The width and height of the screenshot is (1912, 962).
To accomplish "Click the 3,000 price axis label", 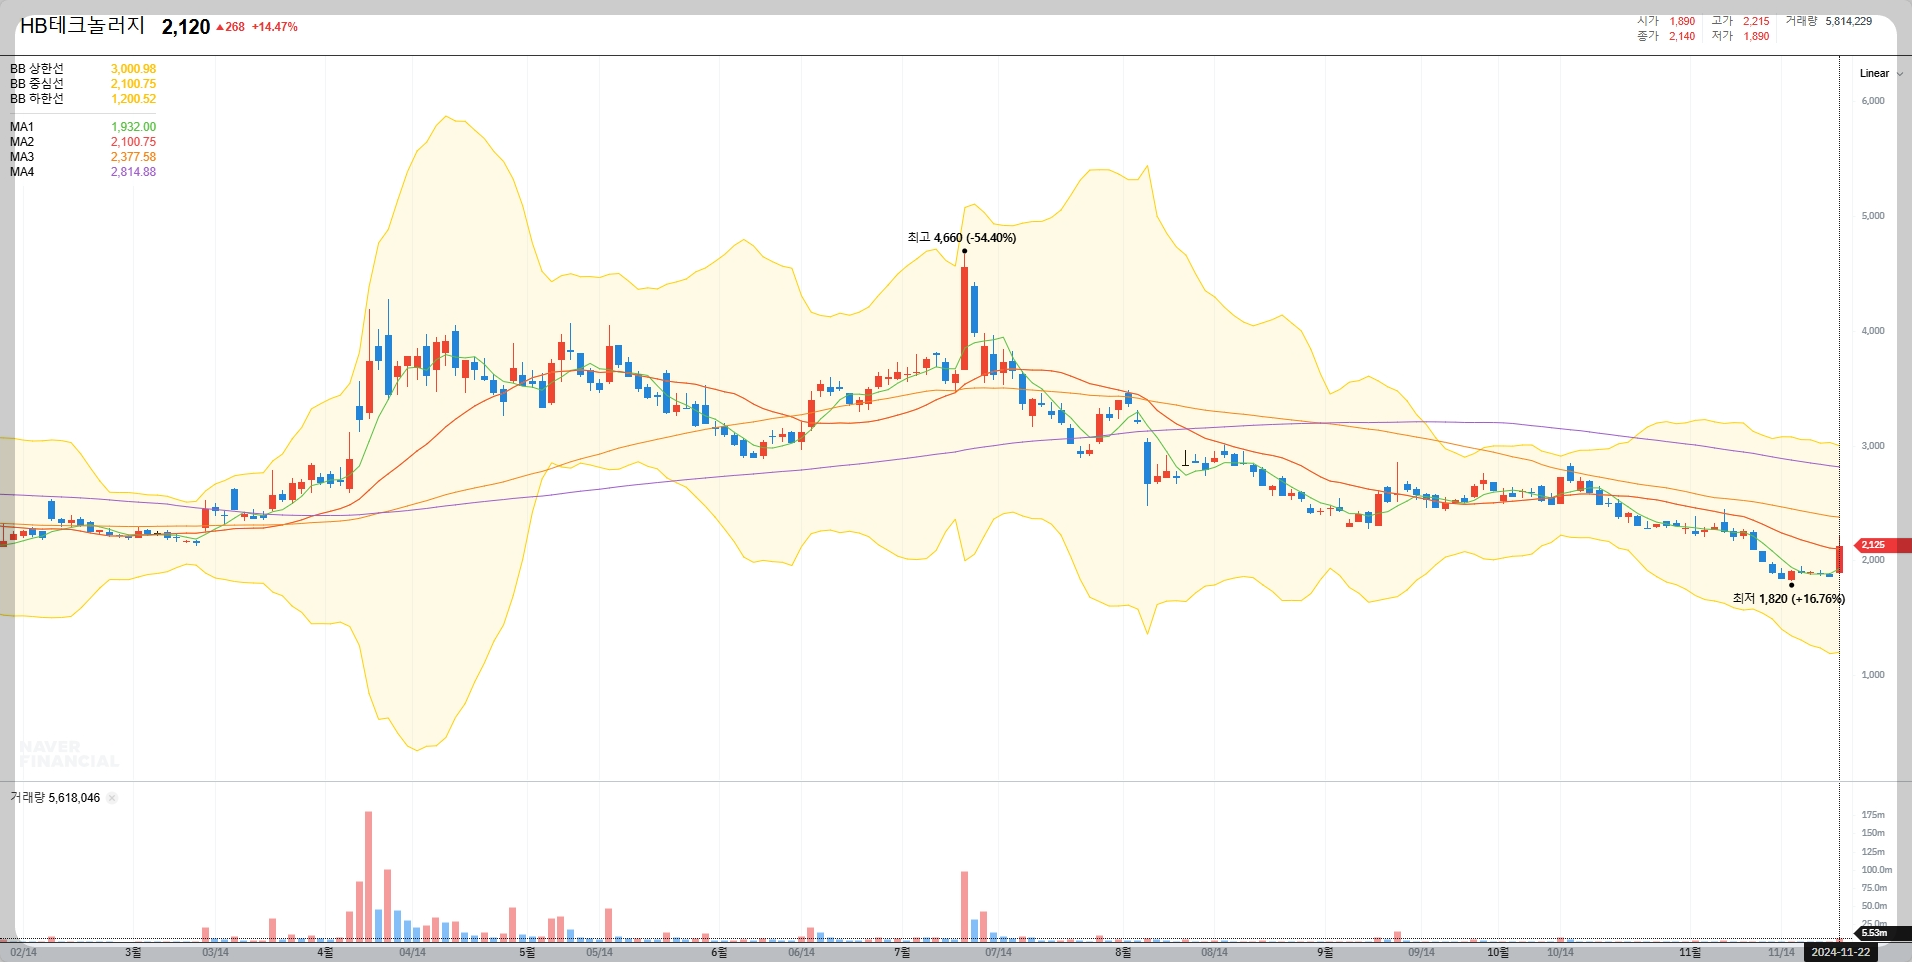I will 1873,446.
